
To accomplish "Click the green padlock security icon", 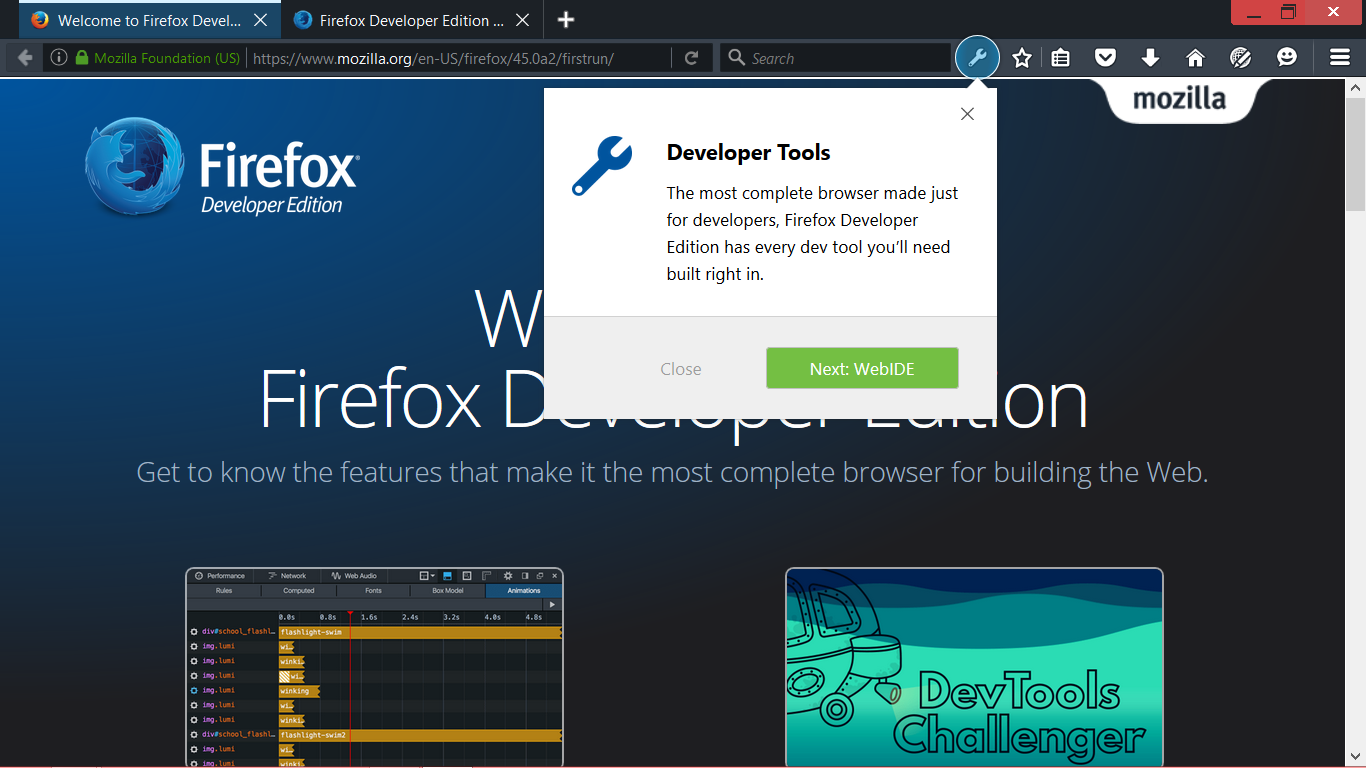I will click(x=82, y=58).
